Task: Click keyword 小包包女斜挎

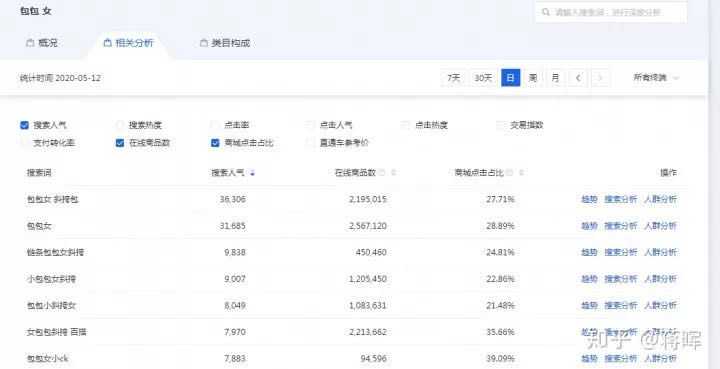Action: tap(51, 279)
